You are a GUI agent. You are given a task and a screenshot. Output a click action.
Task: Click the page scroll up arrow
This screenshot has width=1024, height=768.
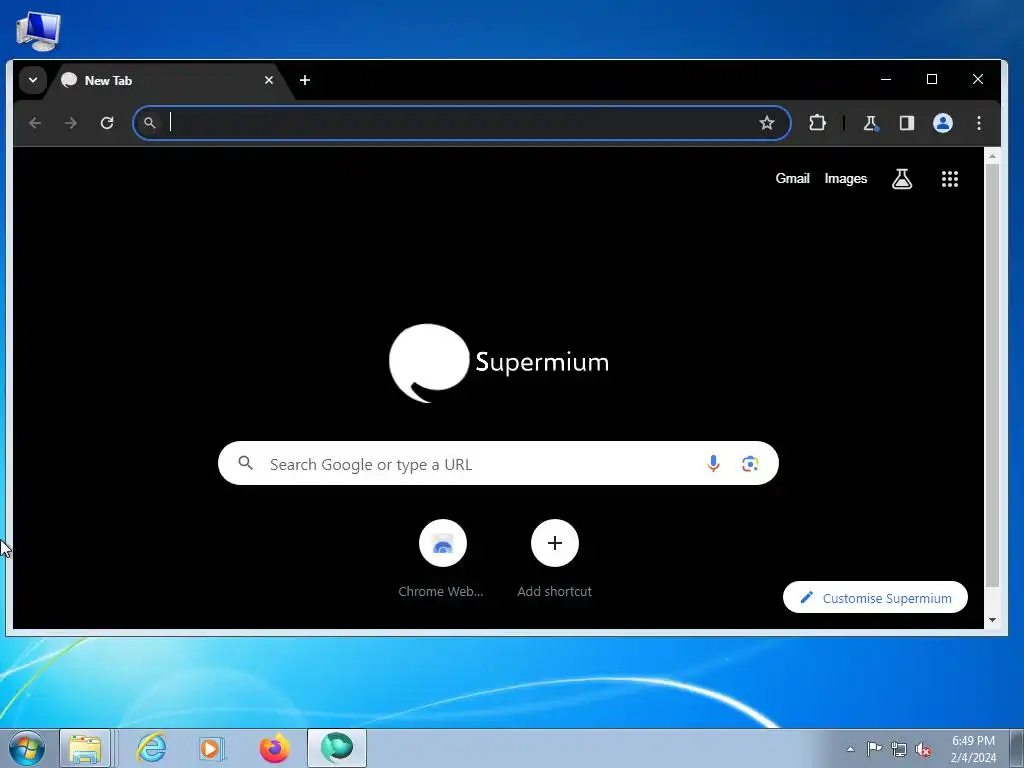pyautogui.click(x=992, y=156)
